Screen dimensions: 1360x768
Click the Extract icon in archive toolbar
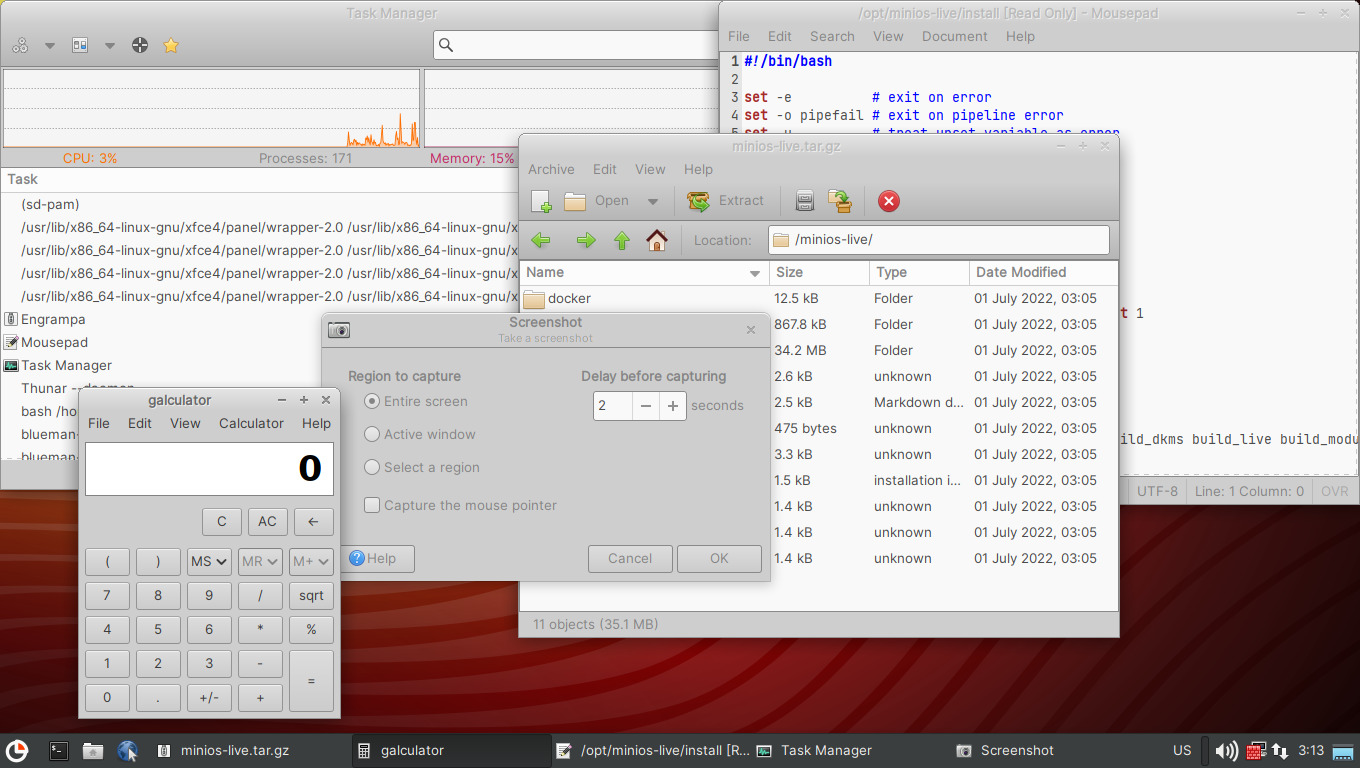coord(699,201)
